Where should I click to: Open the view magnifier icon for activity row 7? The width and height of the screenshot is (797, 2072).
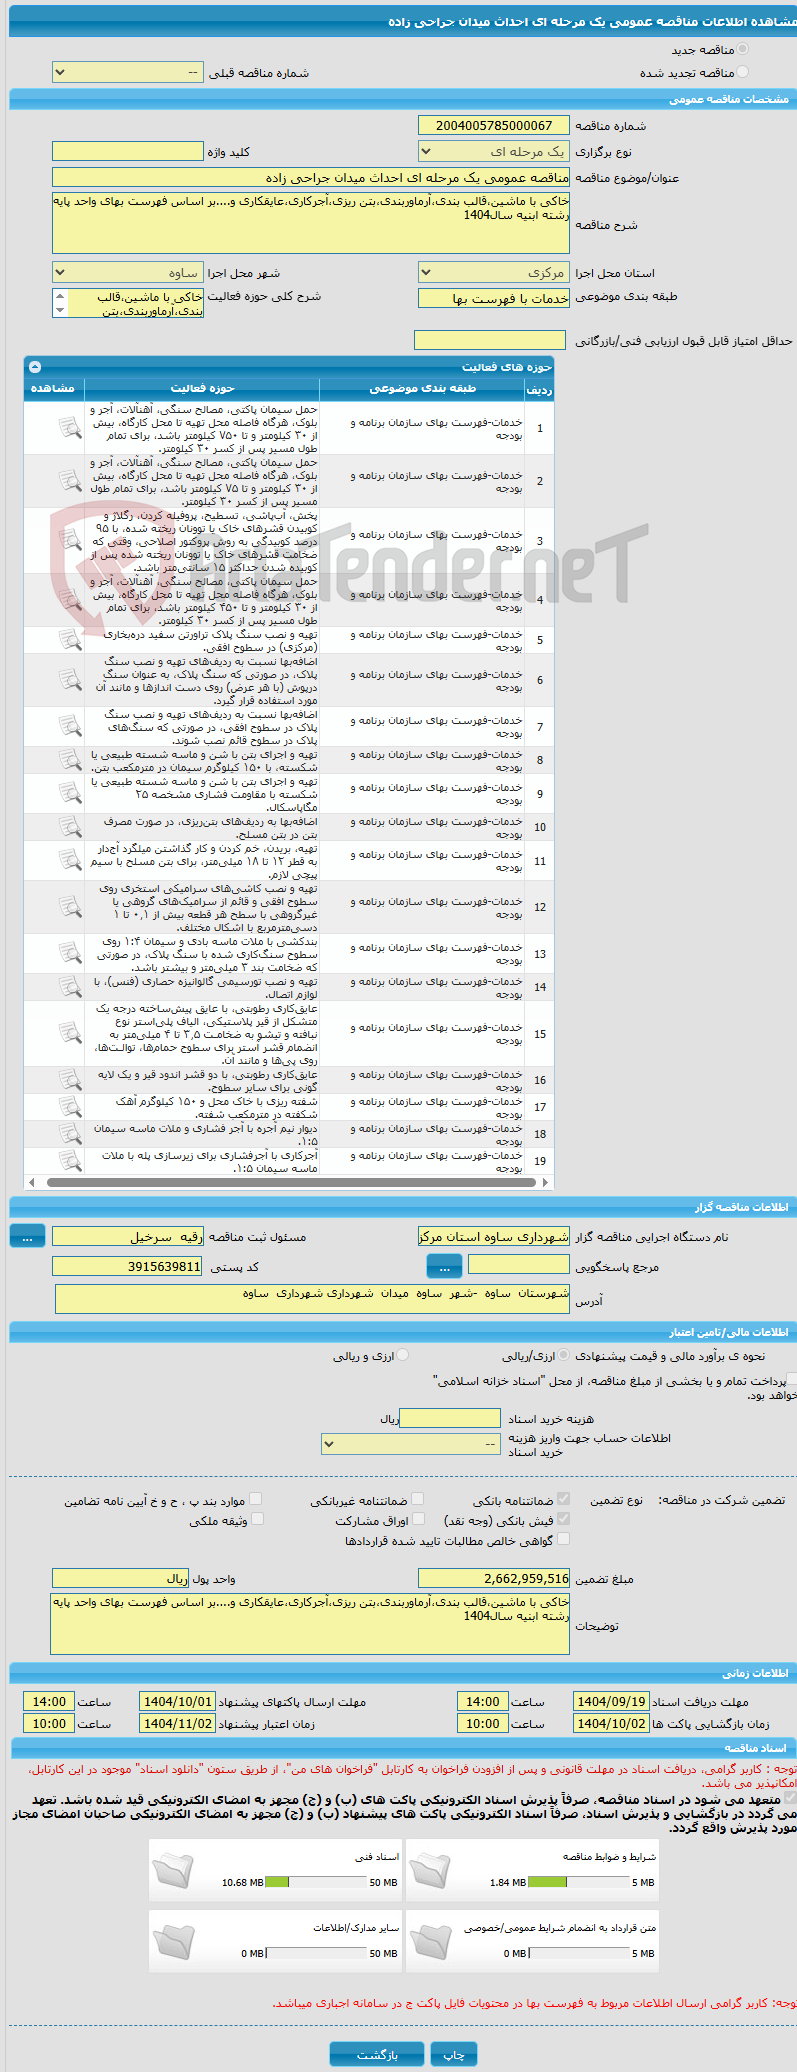(x=70, y=727)
